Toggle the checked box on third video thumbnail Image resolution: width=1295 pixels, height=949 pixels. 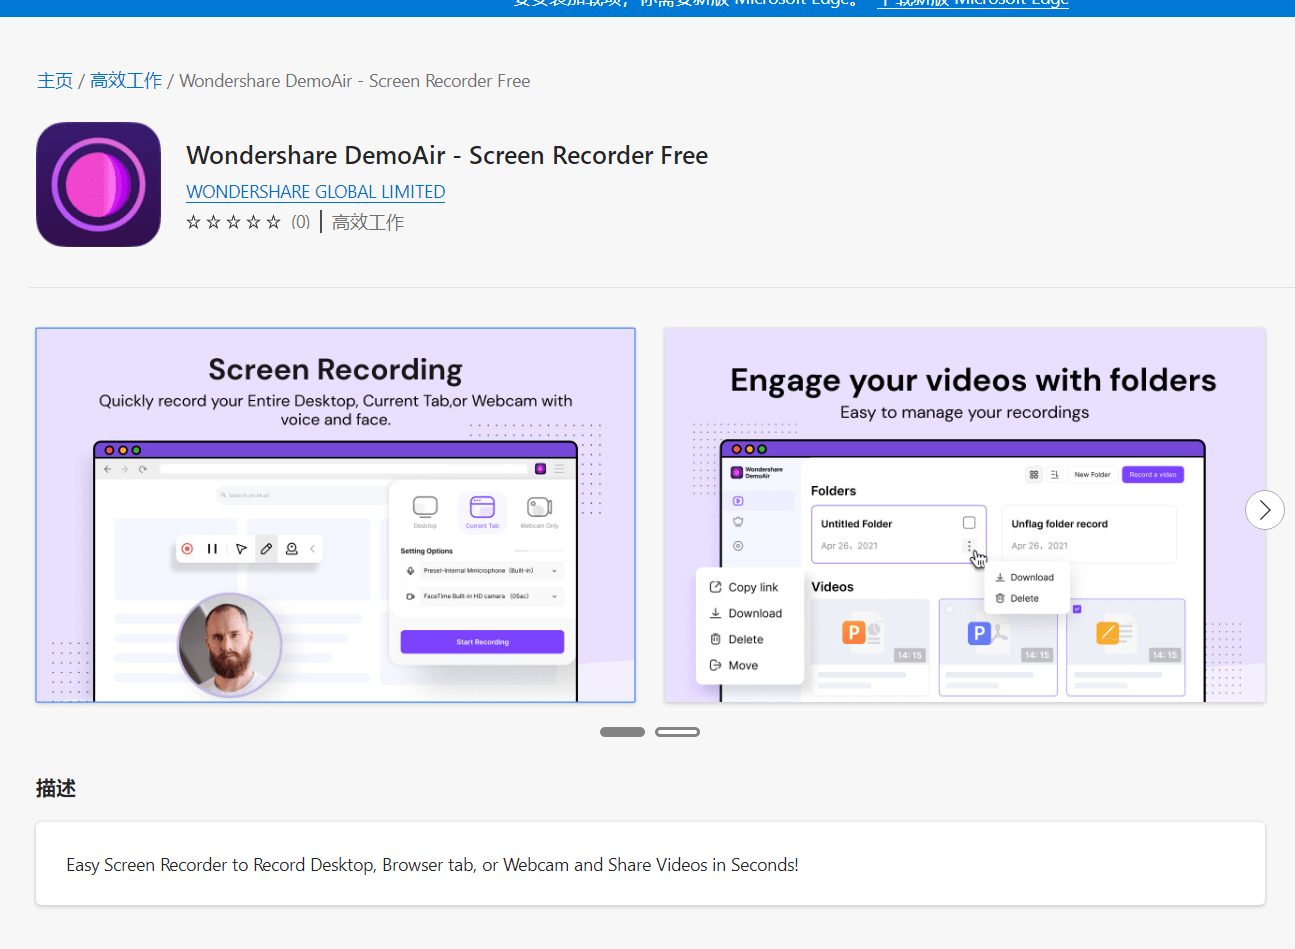1077,608
